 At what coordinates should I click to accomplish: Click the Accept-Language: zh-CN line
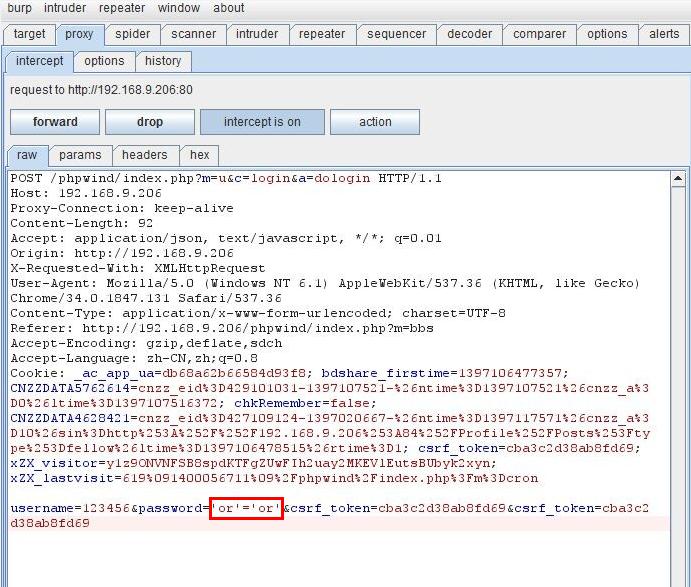pos(134,358)
